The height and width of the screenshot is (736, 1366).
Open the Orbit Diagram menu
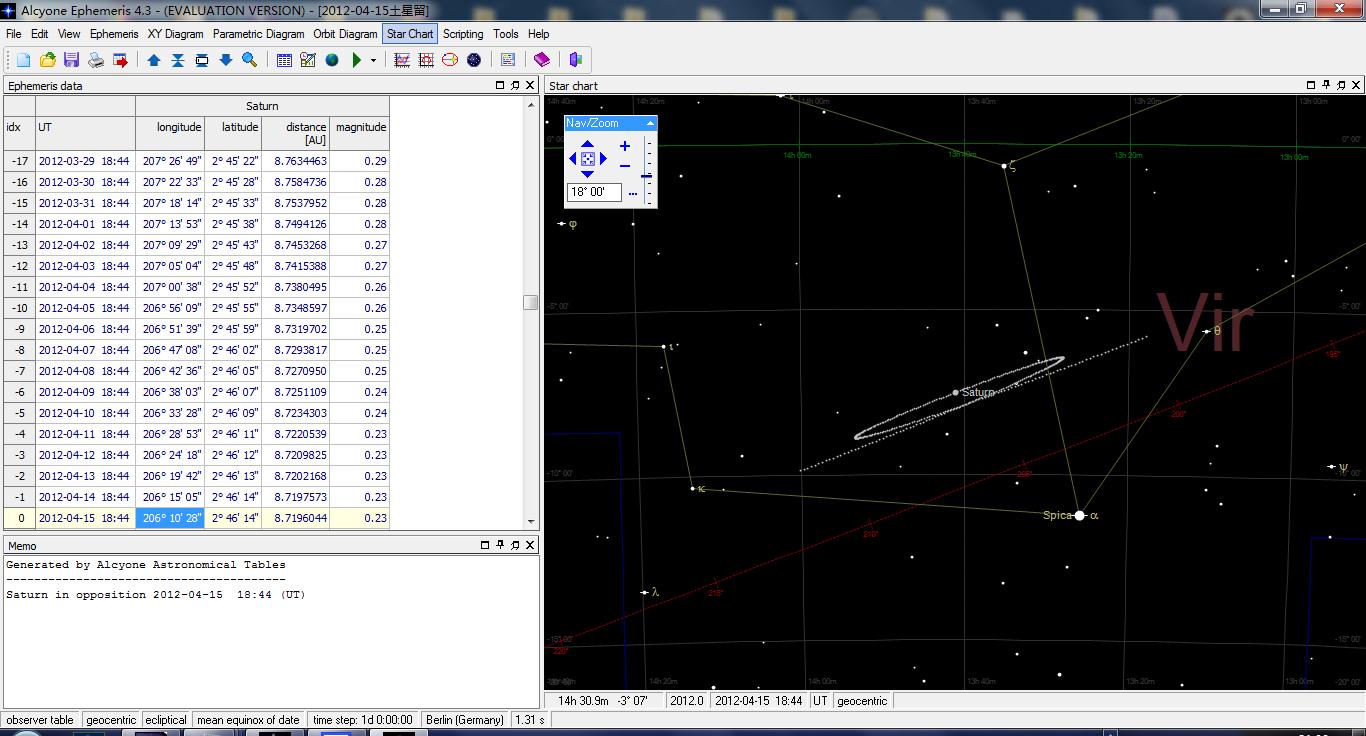pyautogui.click(x=345, y=33)
